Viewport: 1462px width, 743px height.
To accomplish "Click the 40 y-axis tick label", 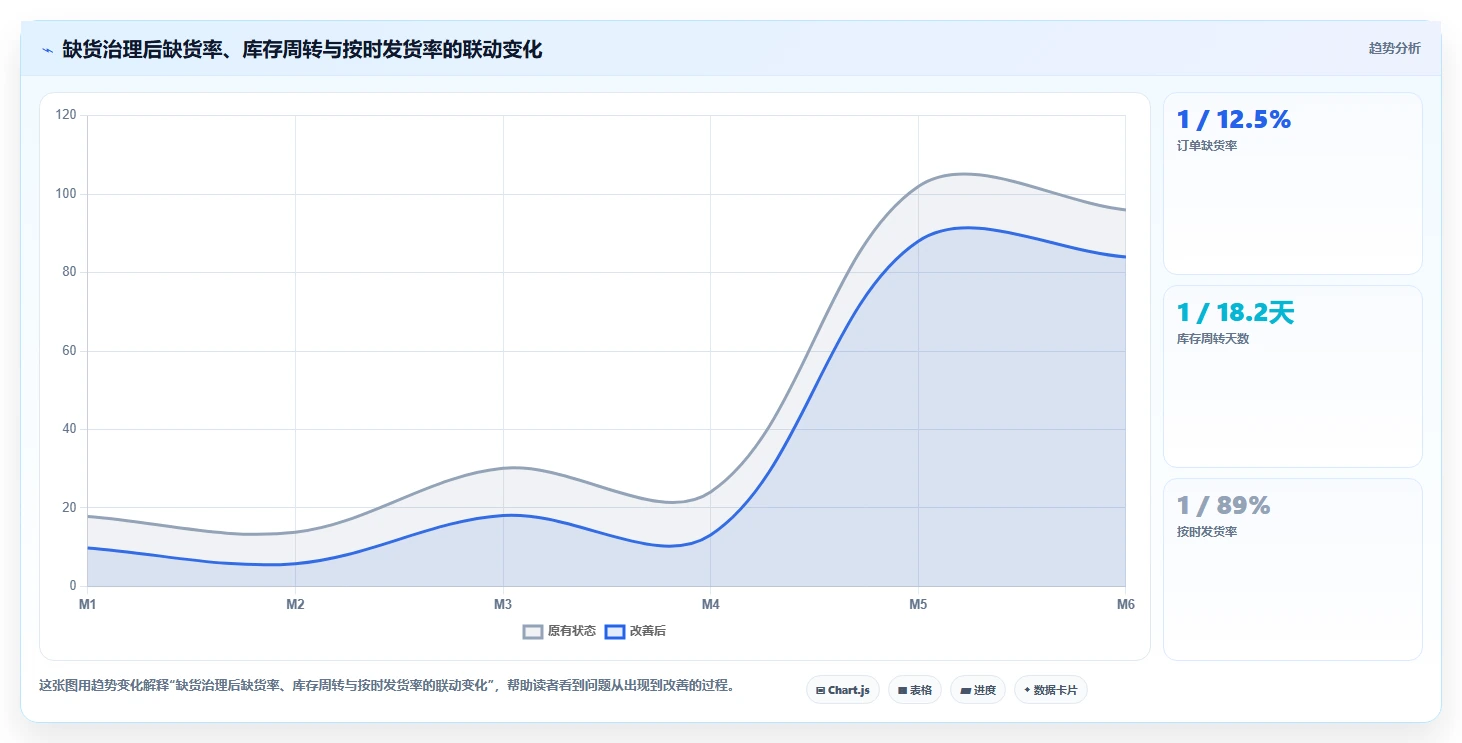I will (x=69, y=429).
